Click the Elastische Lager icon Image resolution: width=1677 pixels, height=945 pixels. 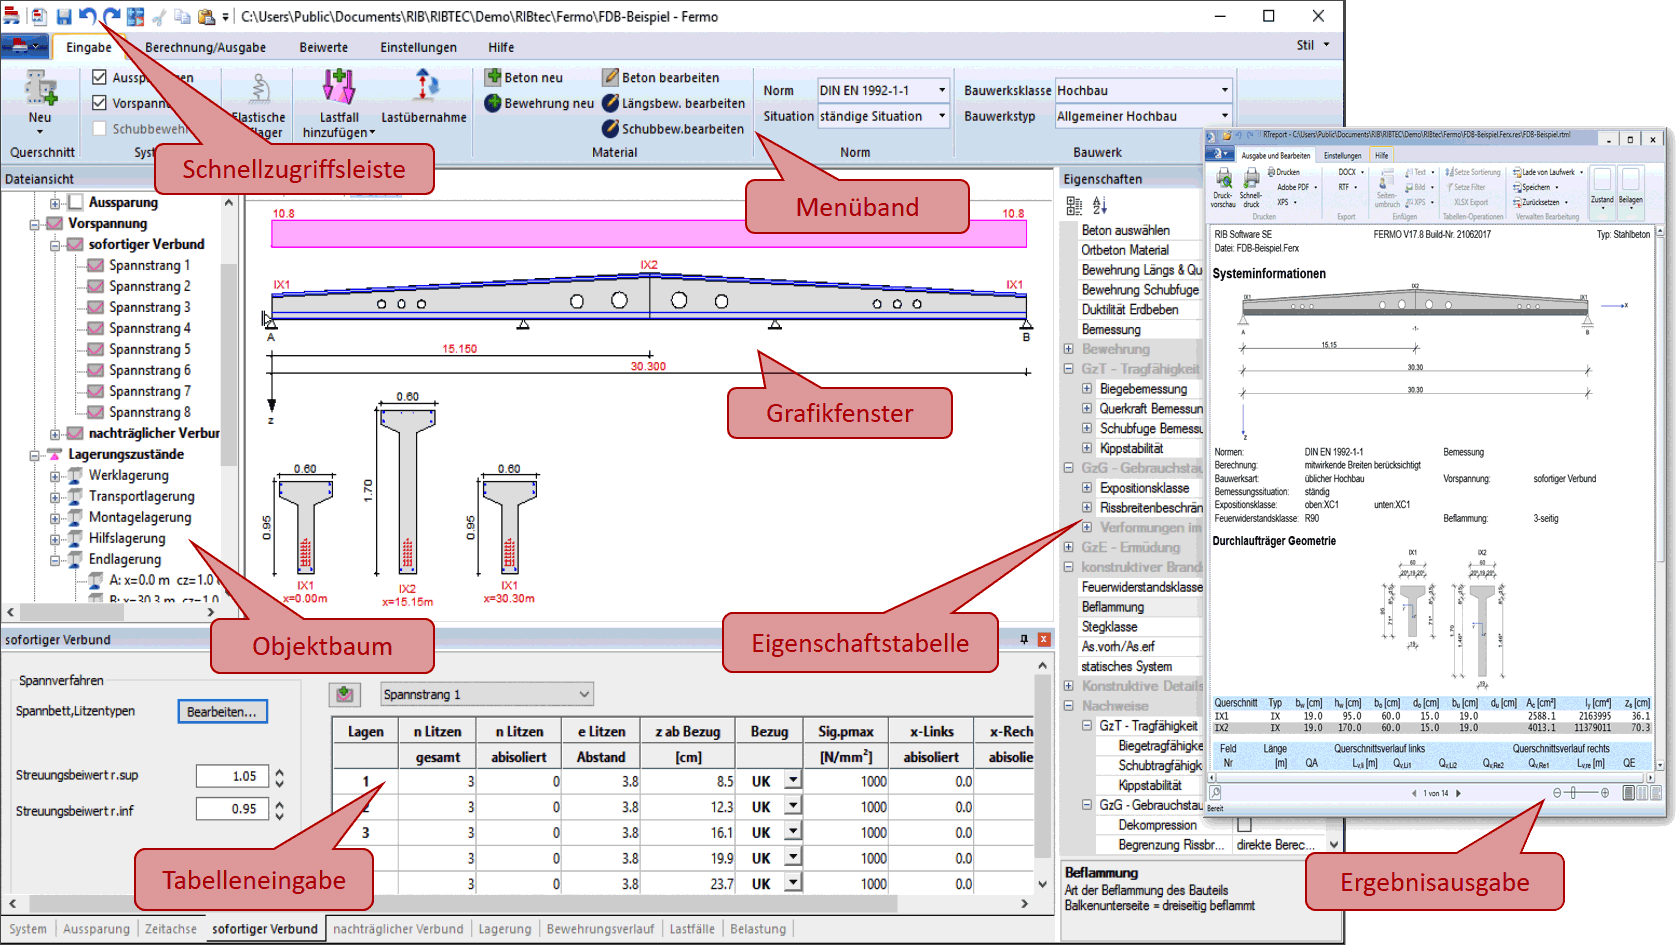point(259,90)
